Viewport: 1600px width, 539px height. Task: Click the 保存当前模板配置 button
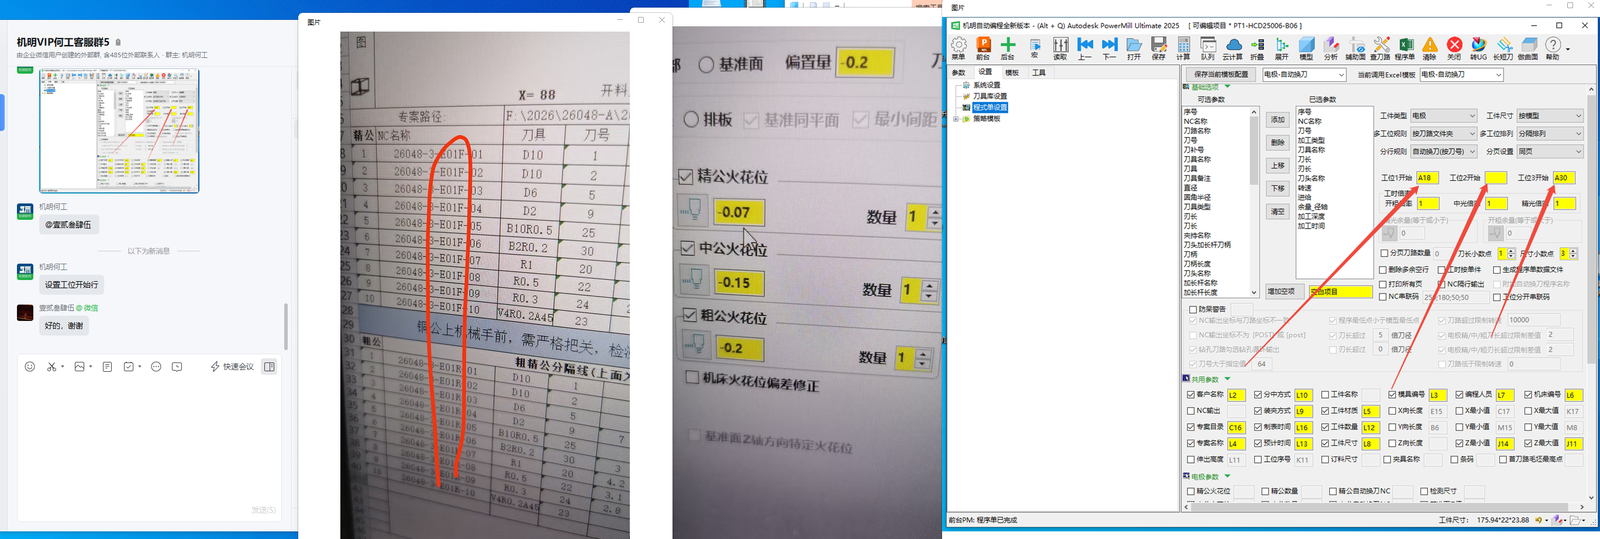(x=1221, y=75)
